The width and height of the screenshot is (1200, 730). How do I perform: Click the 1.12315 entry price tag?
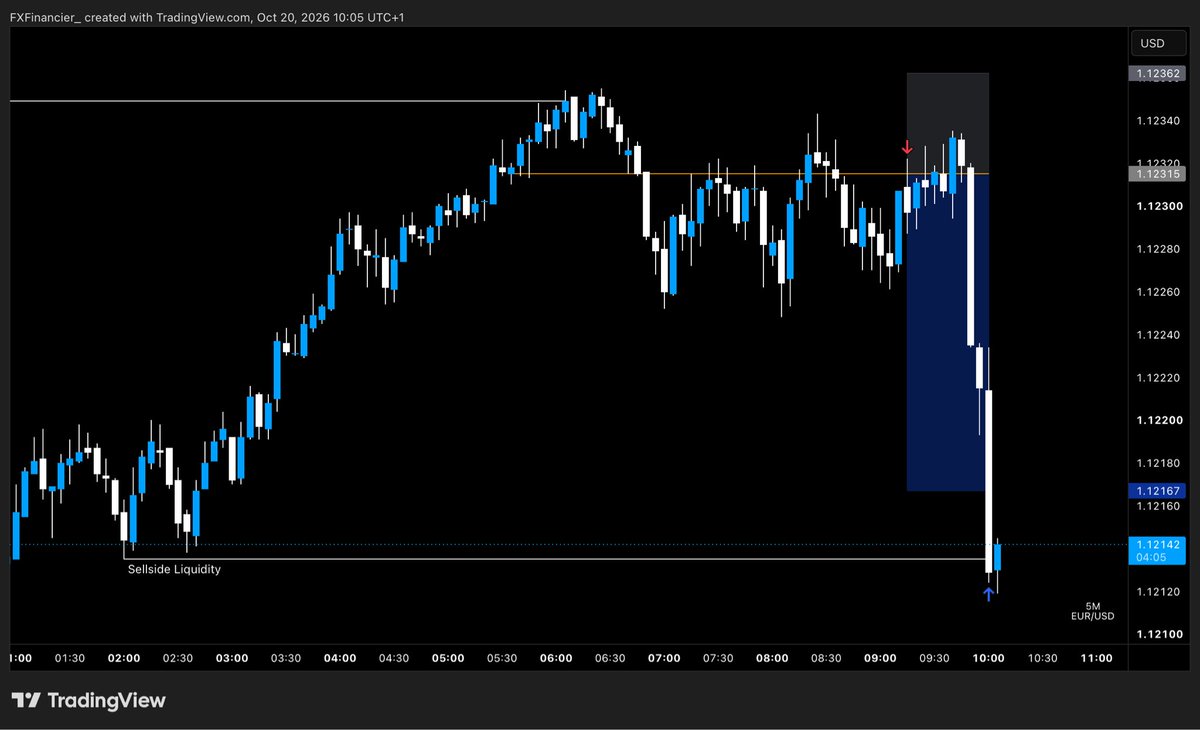coord(1157,174)
